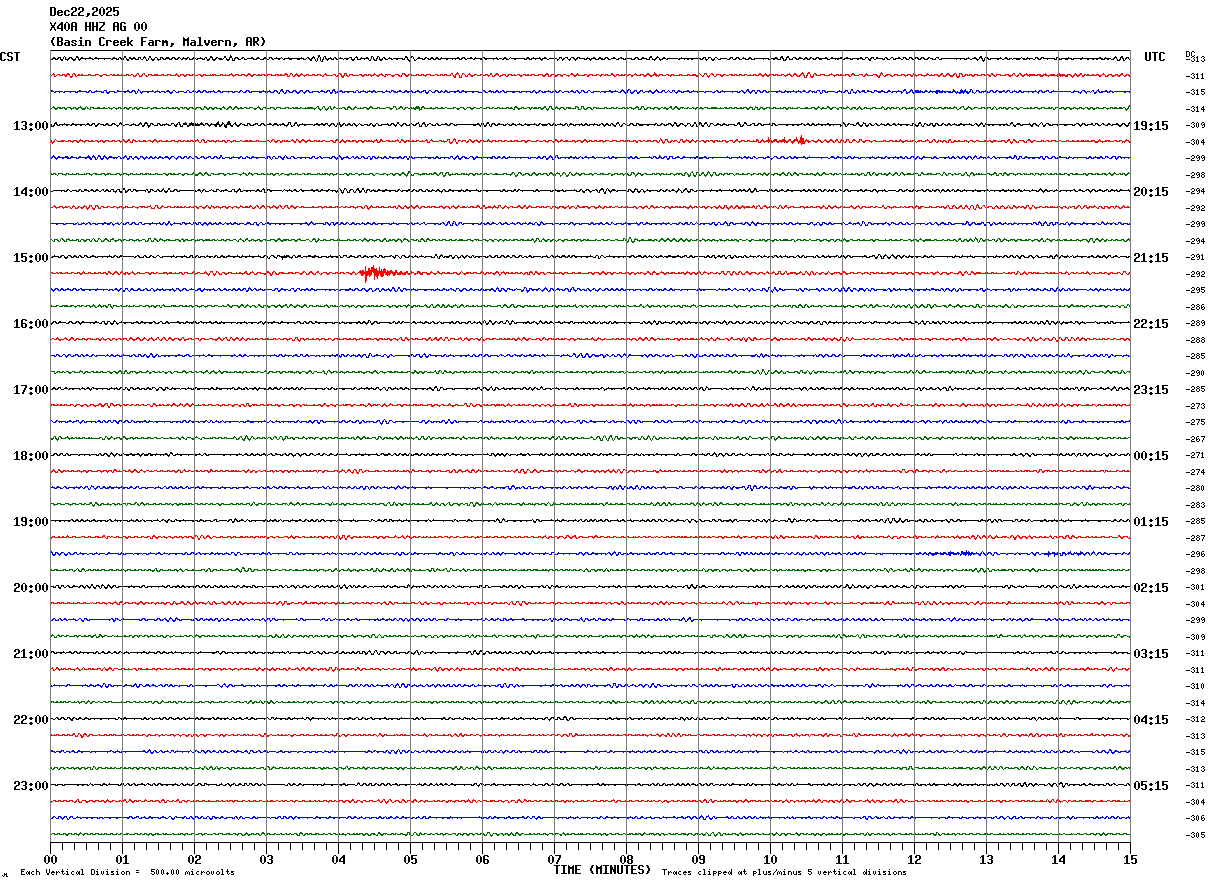1210x886 pixels.
Task: Select the -301 DC offset value
Action: pyautogui.click(x=1195, y=588)
